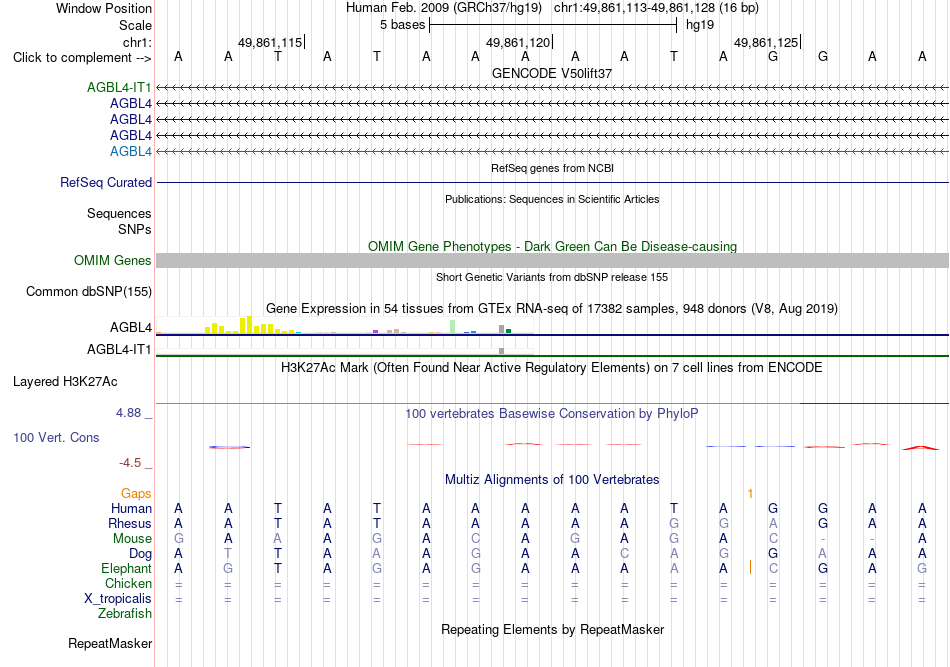Click the tall light-green bar in AGBL4 expression chart
The height and width of the screenshot is (667, 950).
tap(453, 327)
